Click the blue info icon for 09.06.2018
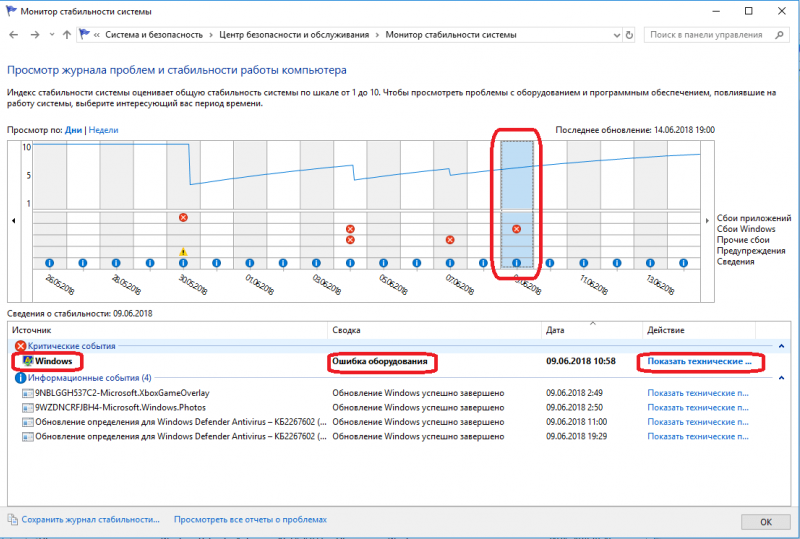 tap(516, 263)
